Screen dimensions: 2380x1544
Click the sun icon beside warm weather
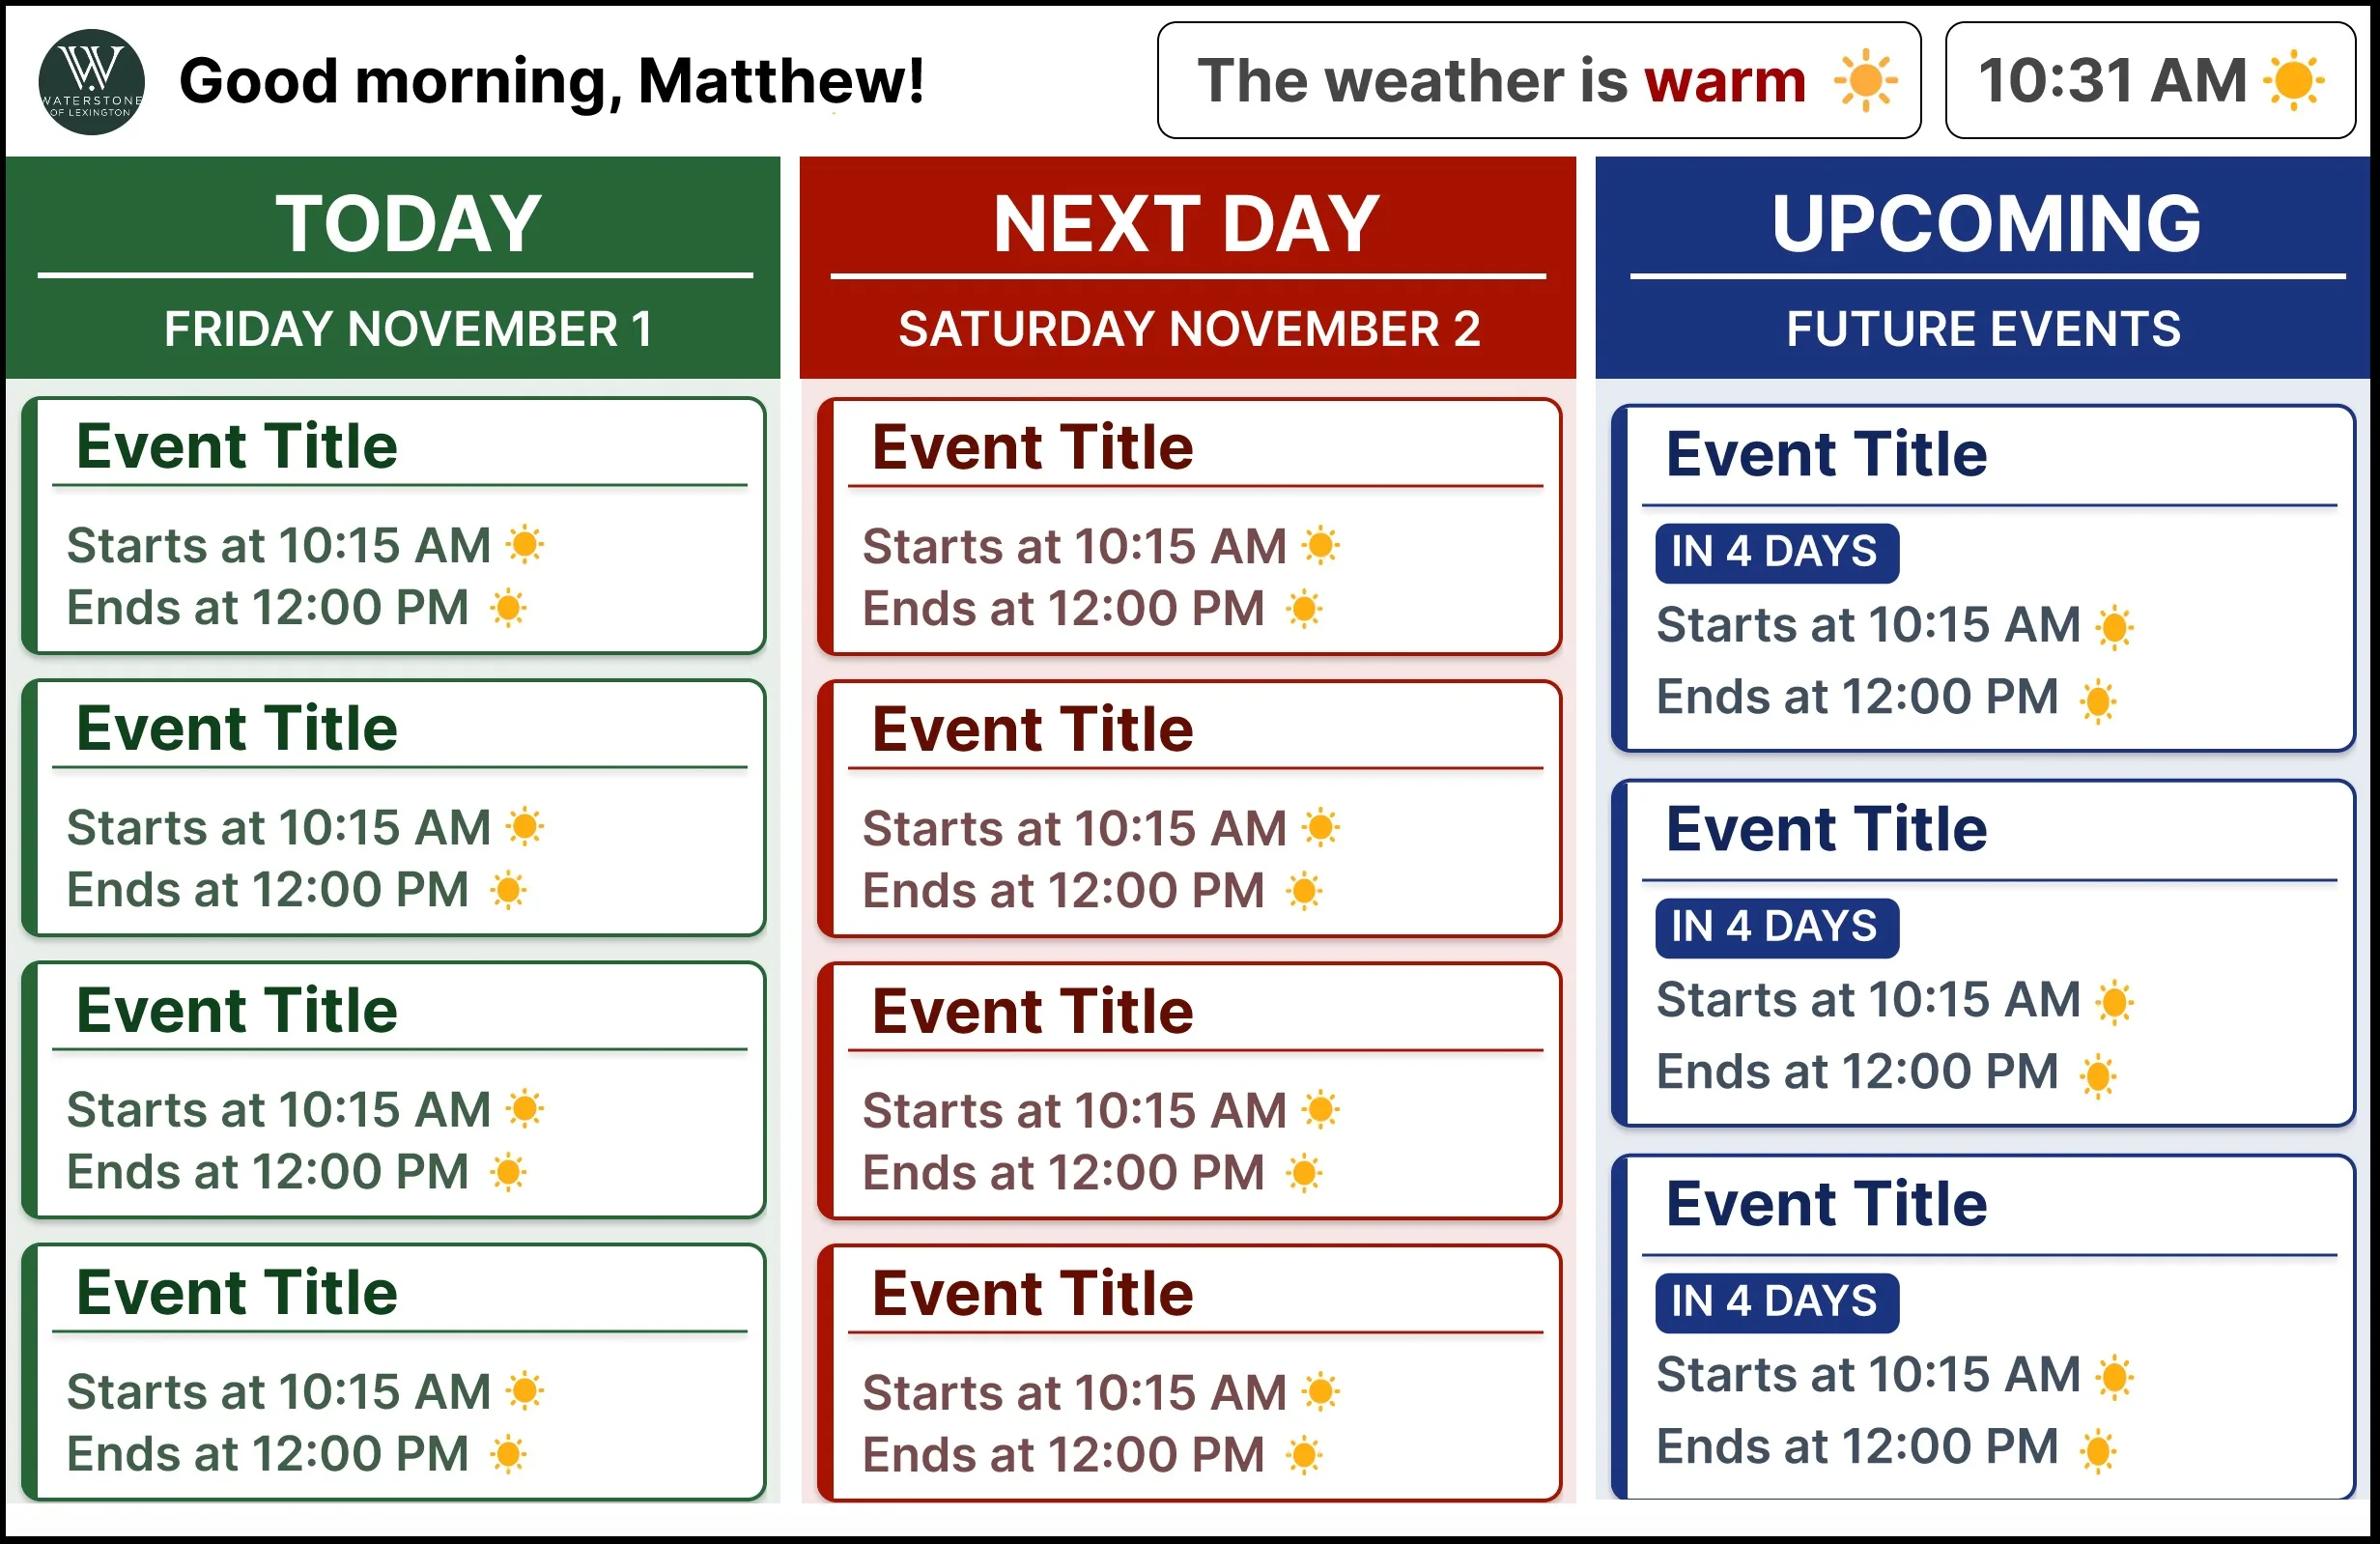pos(1865,80)
